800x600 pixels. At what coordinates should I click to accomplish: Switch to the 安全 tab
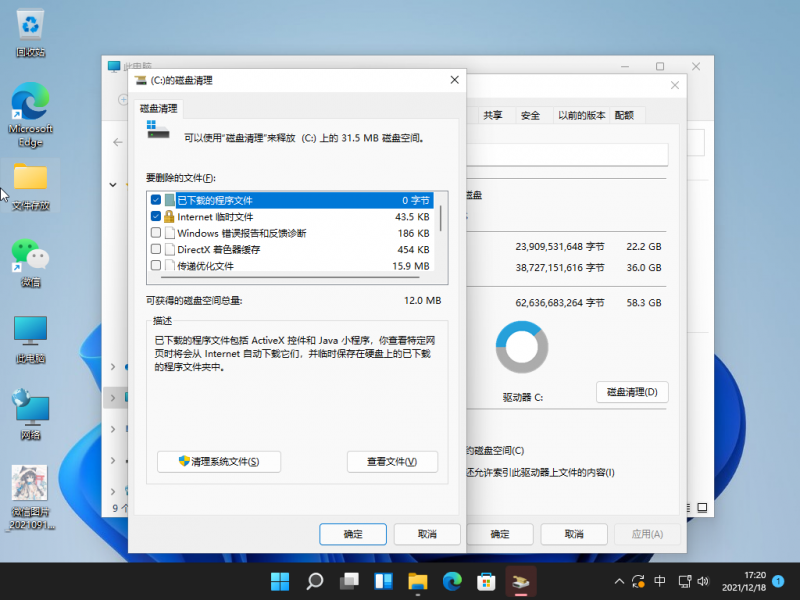pos(530,115)
